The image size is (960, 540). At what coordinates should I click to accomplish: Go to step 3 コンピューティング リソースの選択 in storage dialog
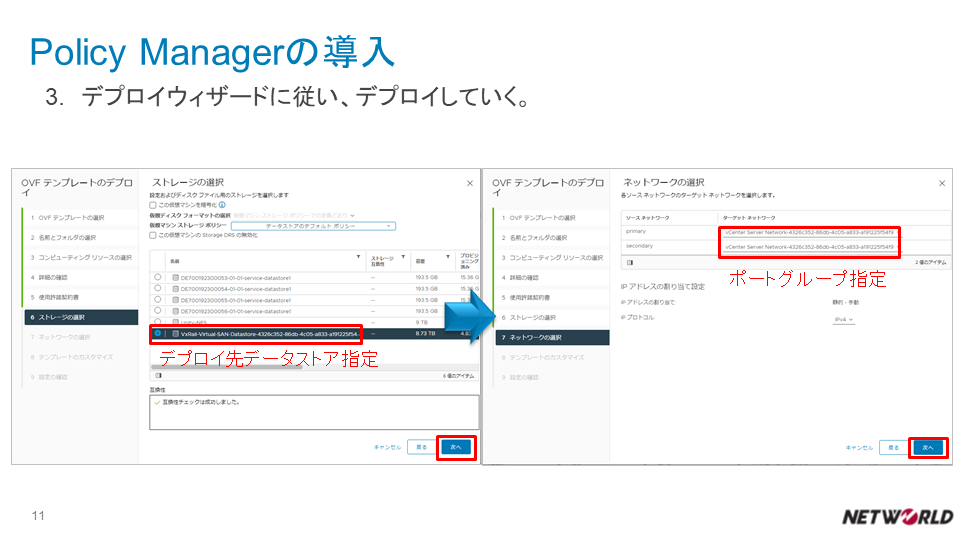[80, 258]
